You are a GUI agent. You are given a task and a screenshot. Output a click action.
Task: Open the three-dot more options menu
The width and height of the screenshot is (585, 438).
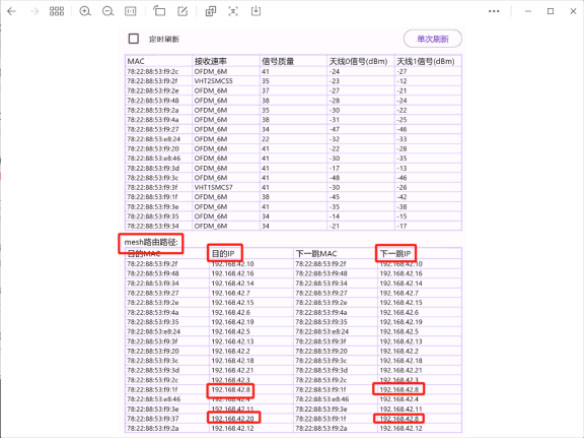[x=494, y=11]
